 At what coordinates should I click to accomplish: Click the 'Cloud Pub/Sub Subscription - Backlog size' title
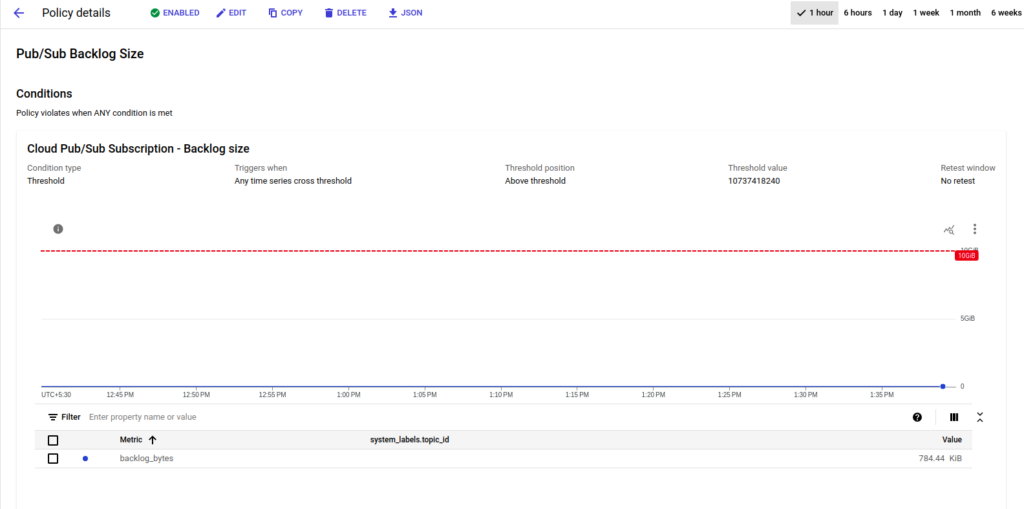pos(138,148)
